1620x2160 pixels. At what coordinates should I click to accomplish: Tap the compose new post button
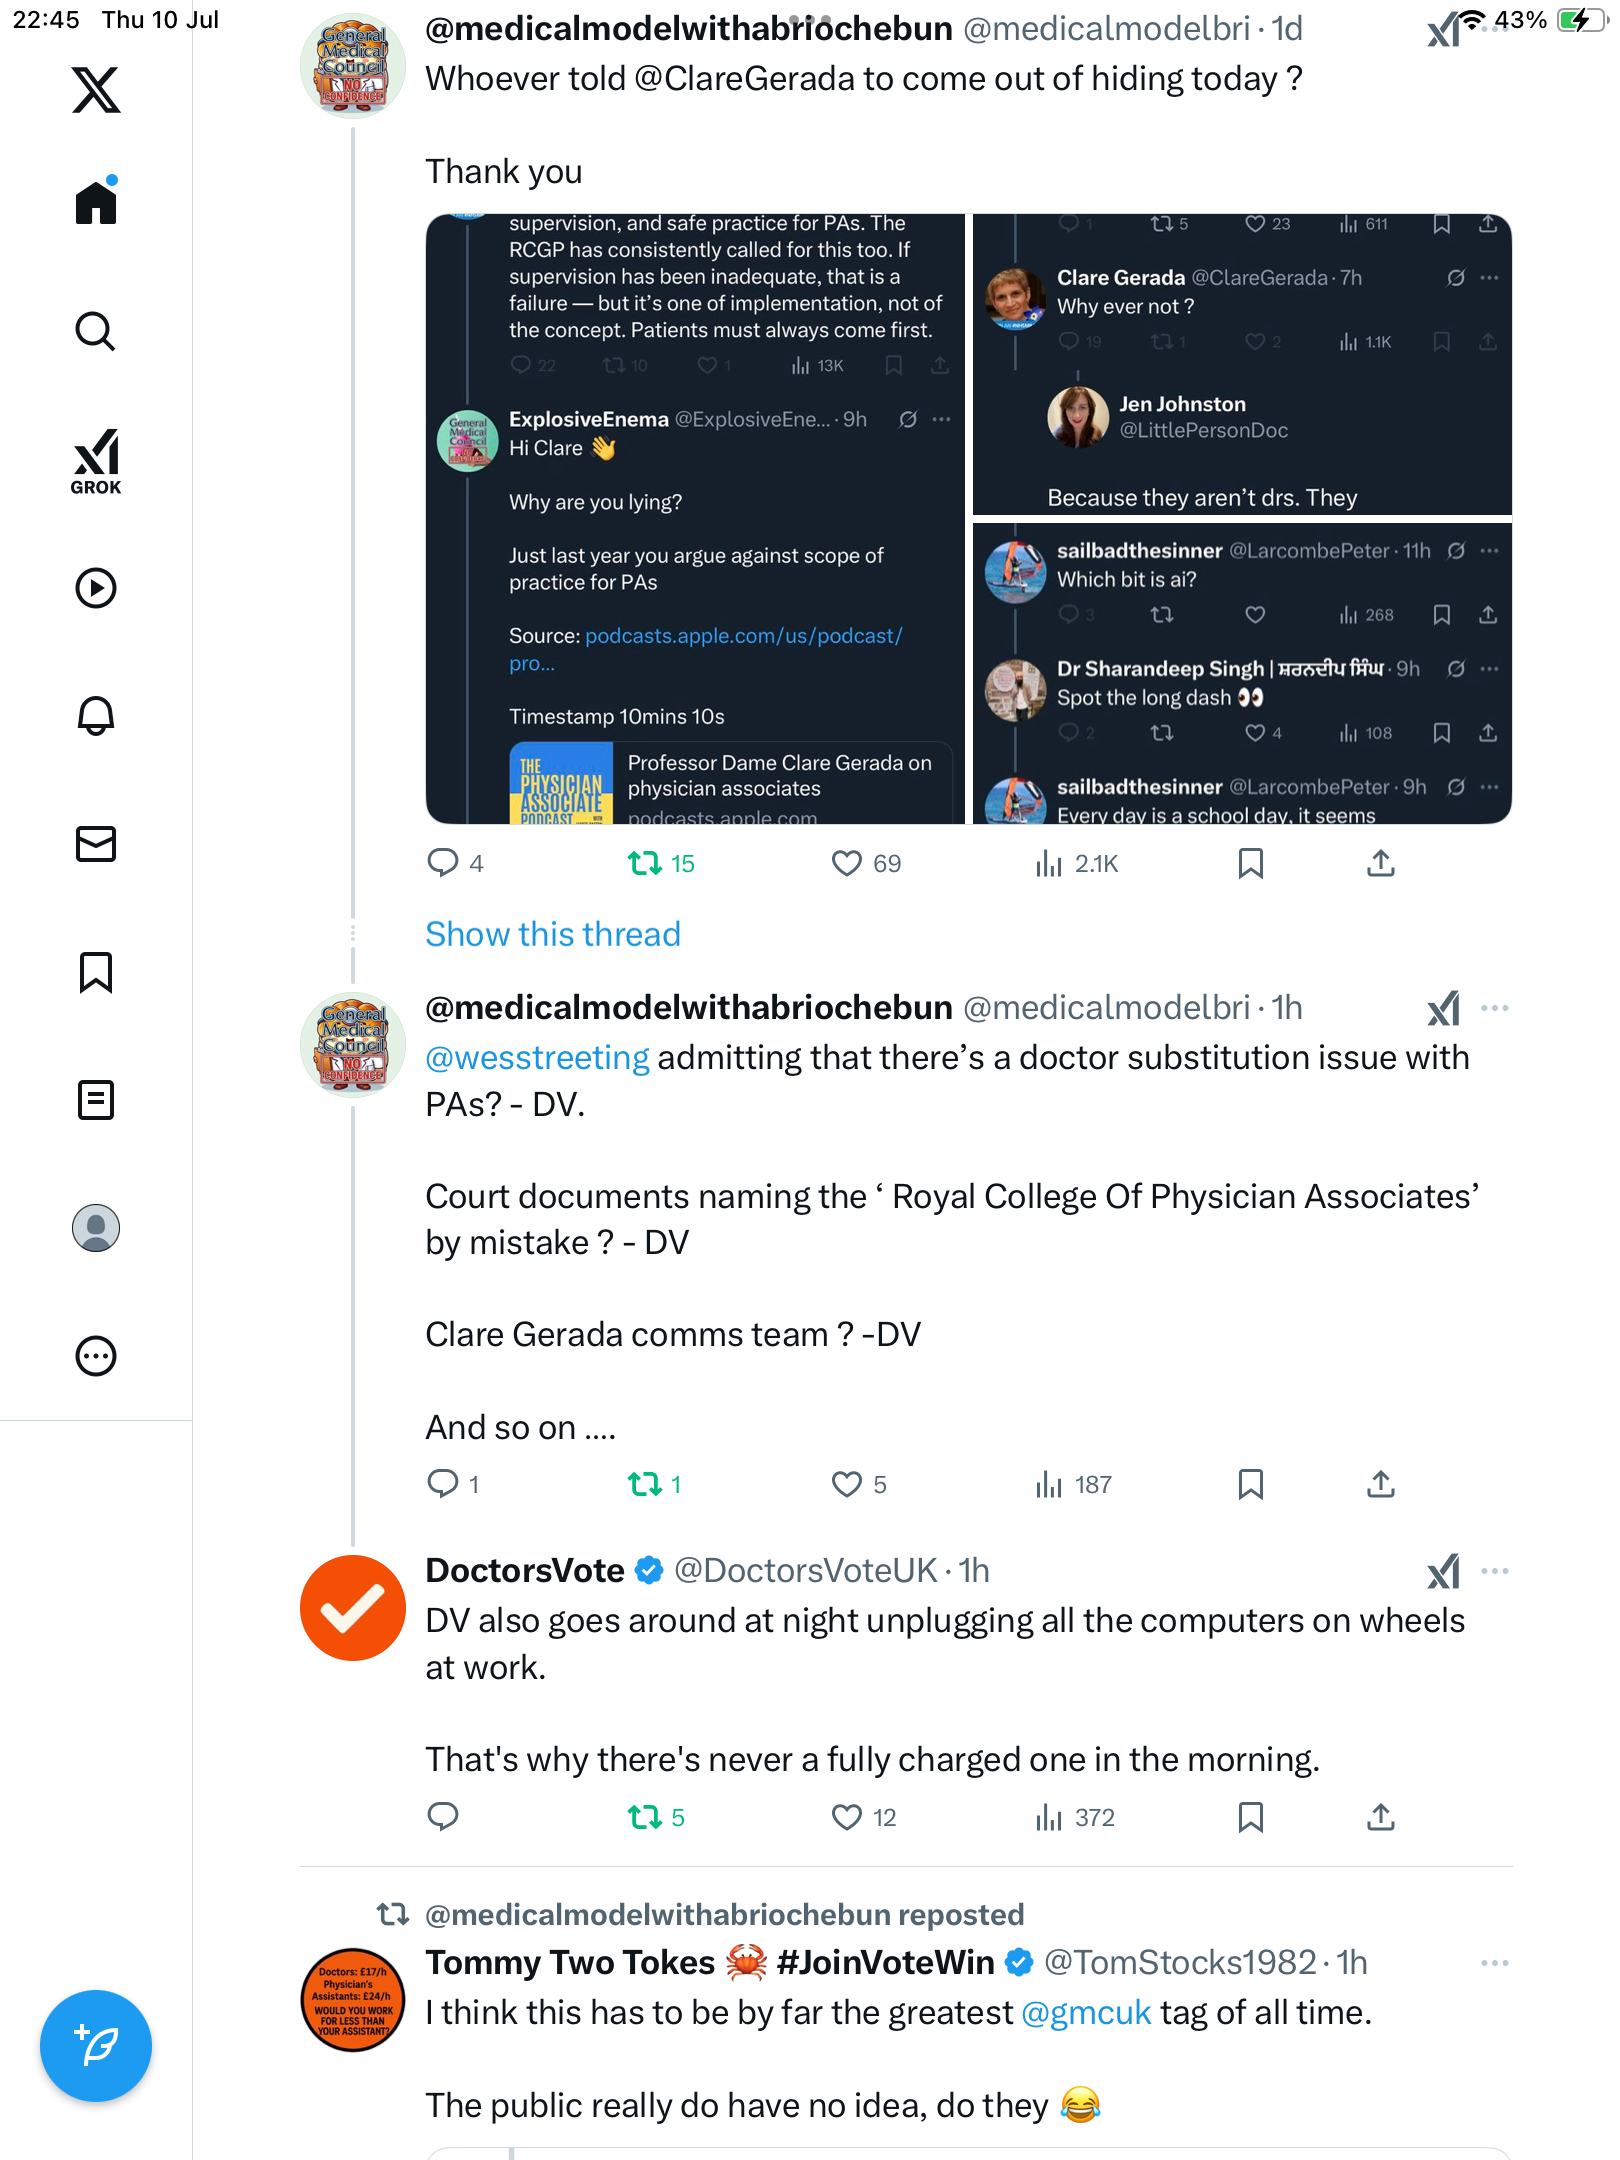(96, 2046)
